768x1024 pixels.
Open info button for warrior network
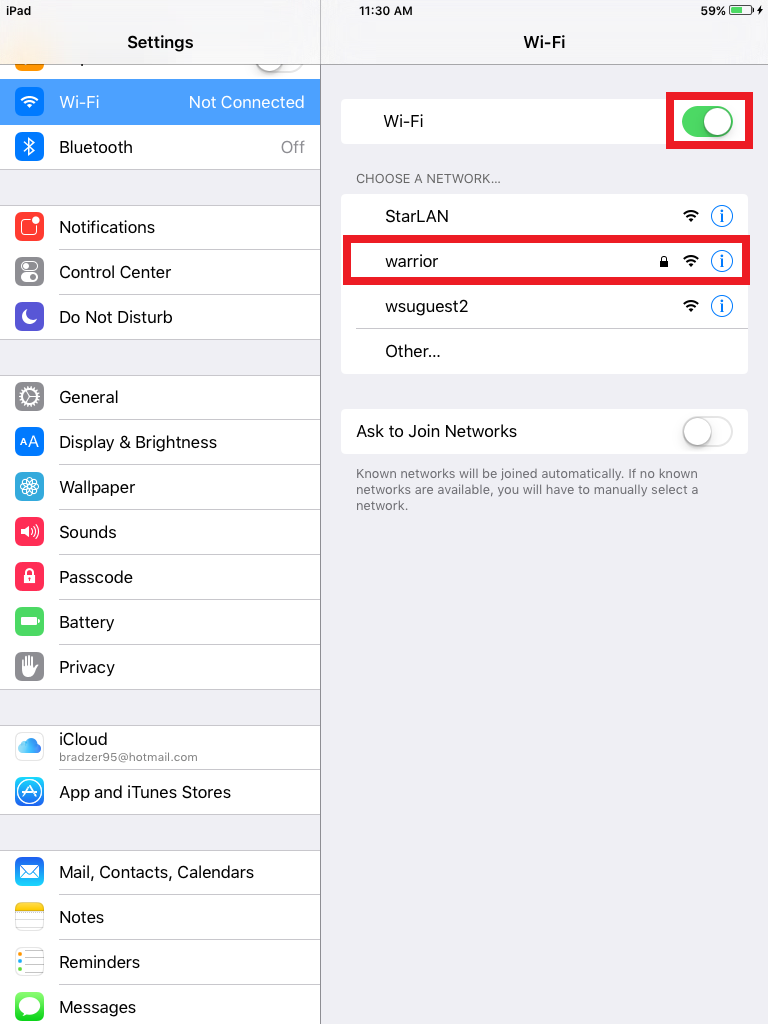(722, 261)
